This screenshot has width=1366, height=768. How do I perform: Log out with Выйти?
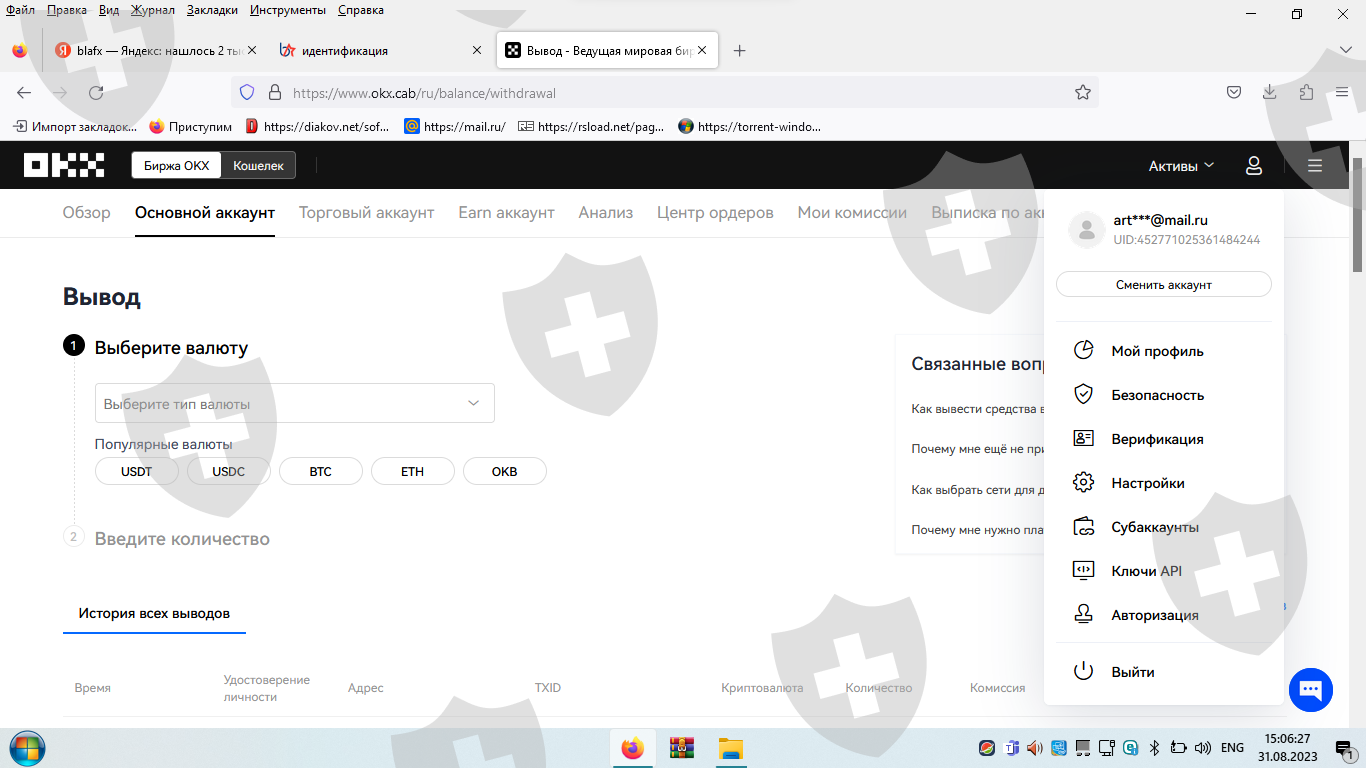pos(1164,672)
